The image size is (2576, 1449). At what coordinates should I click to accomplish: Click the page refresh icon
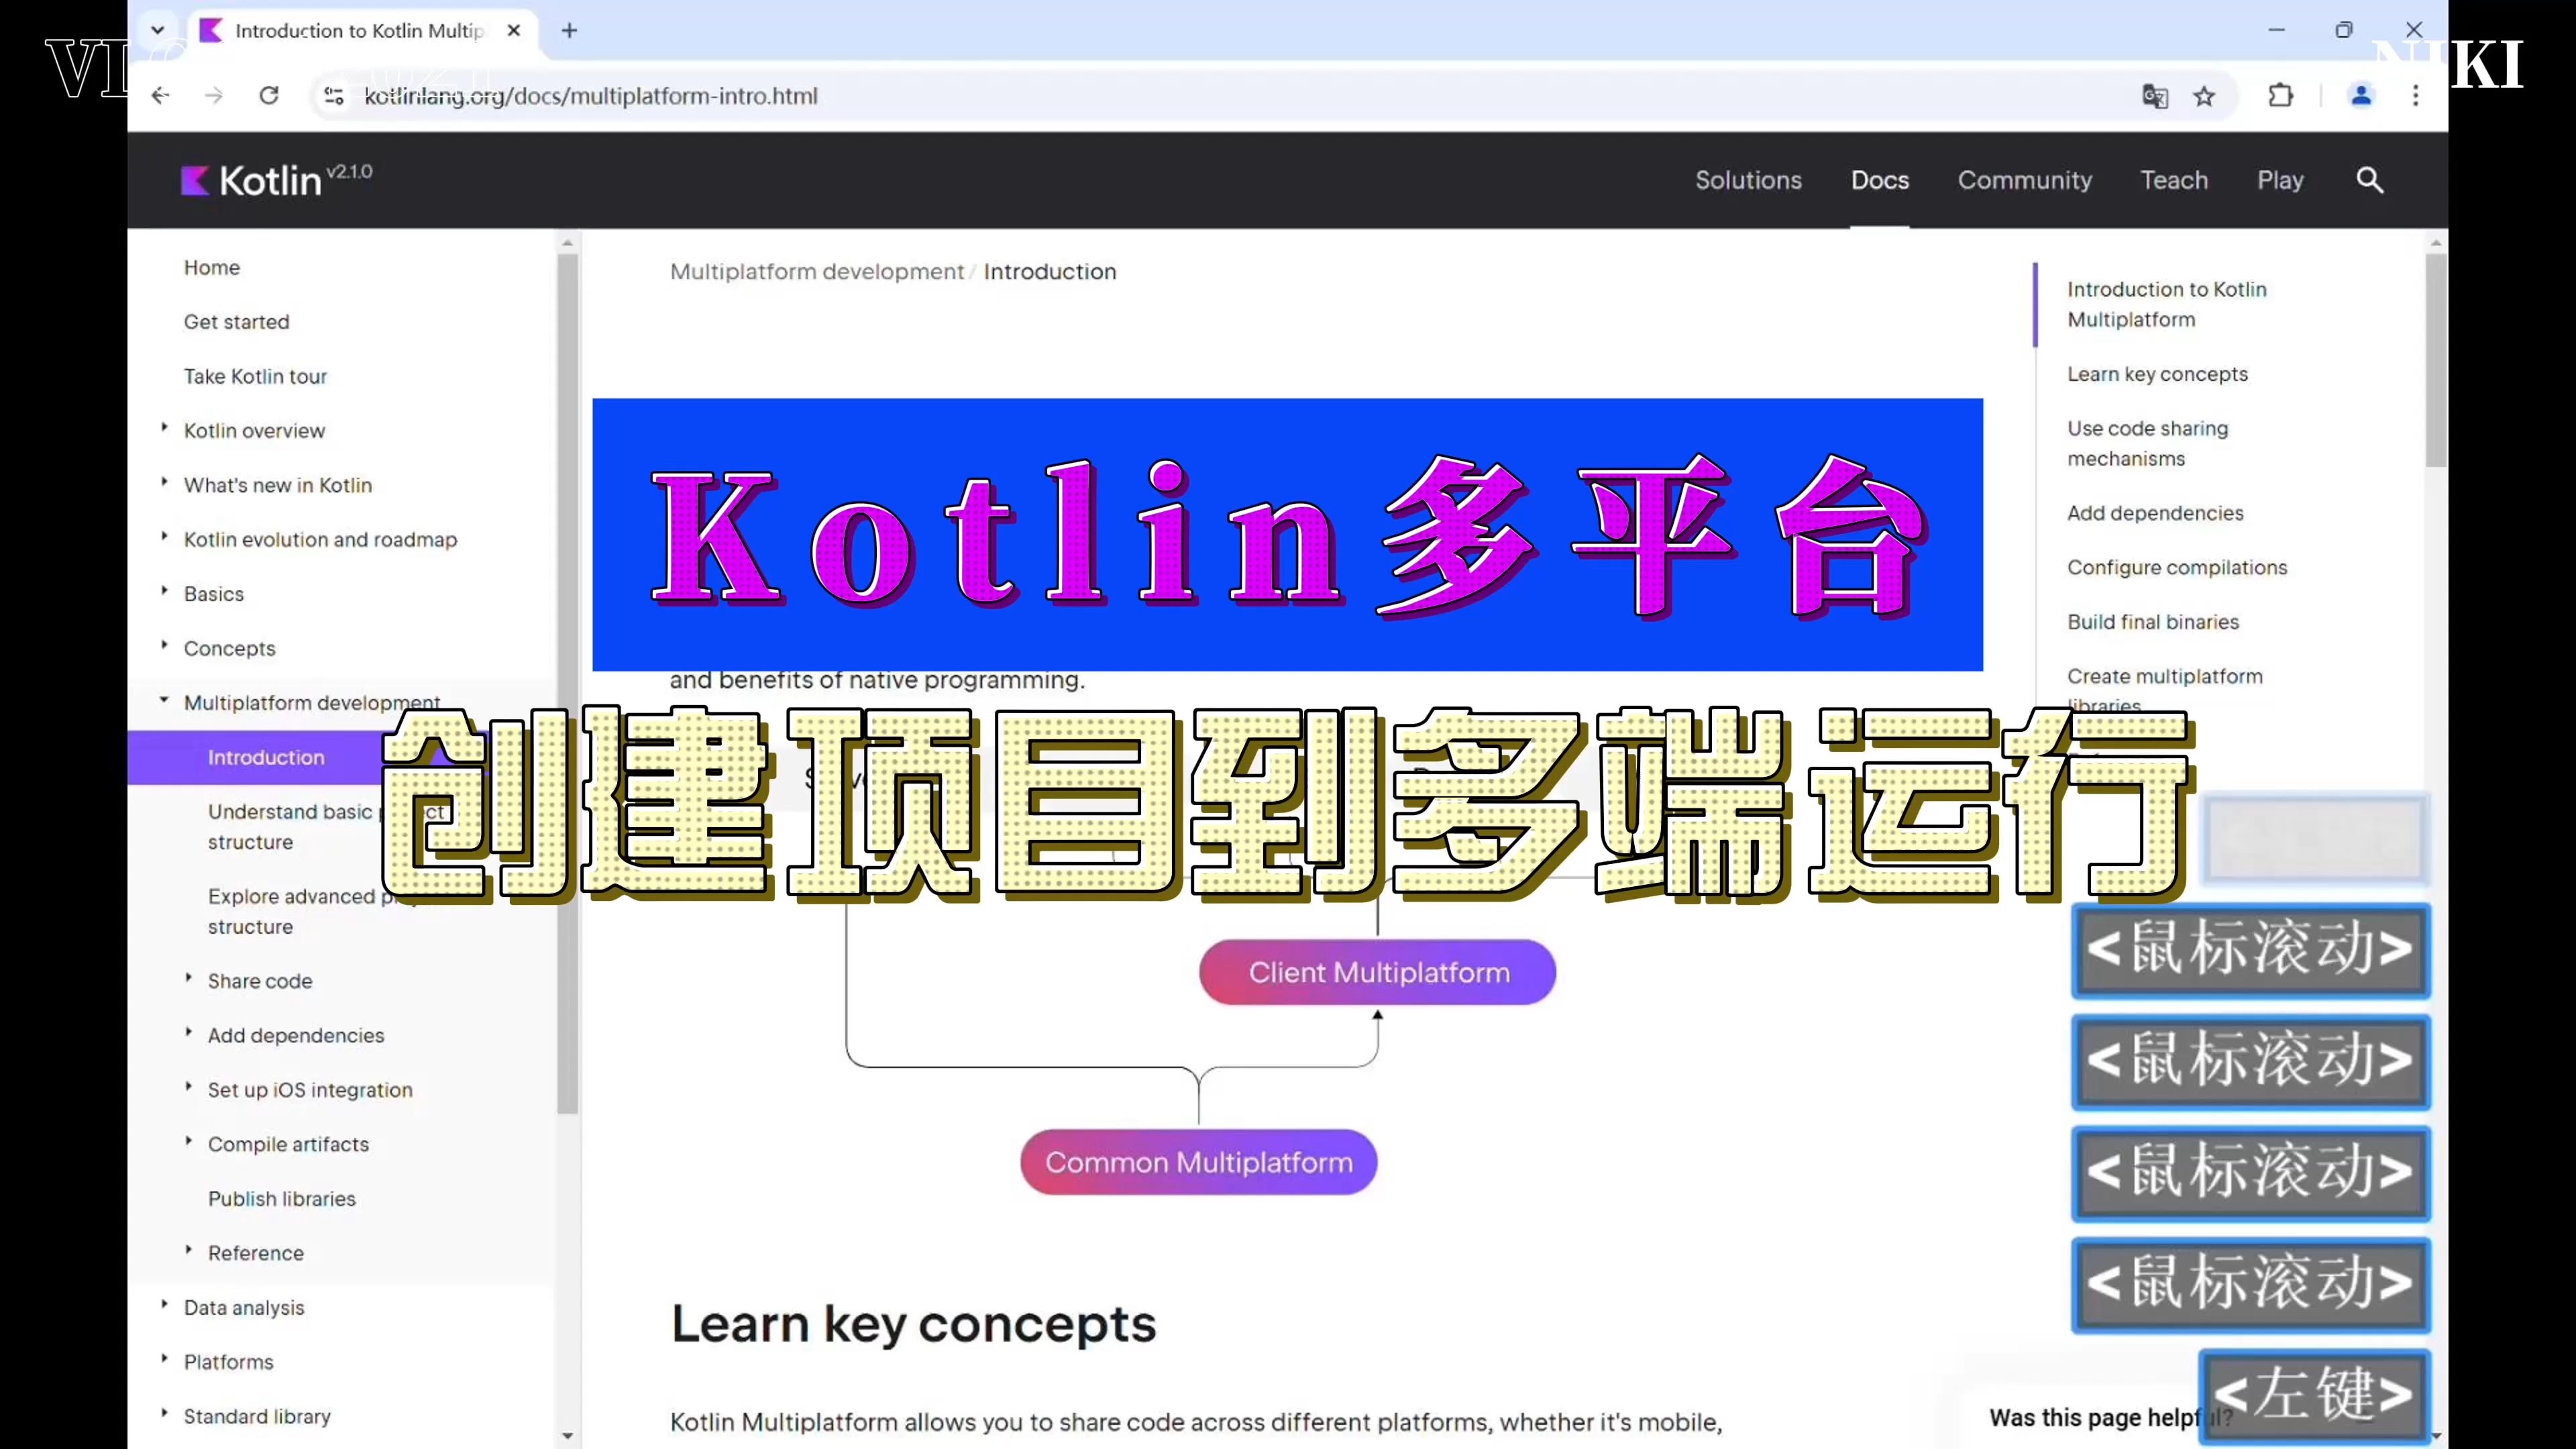tap(269, 95)
